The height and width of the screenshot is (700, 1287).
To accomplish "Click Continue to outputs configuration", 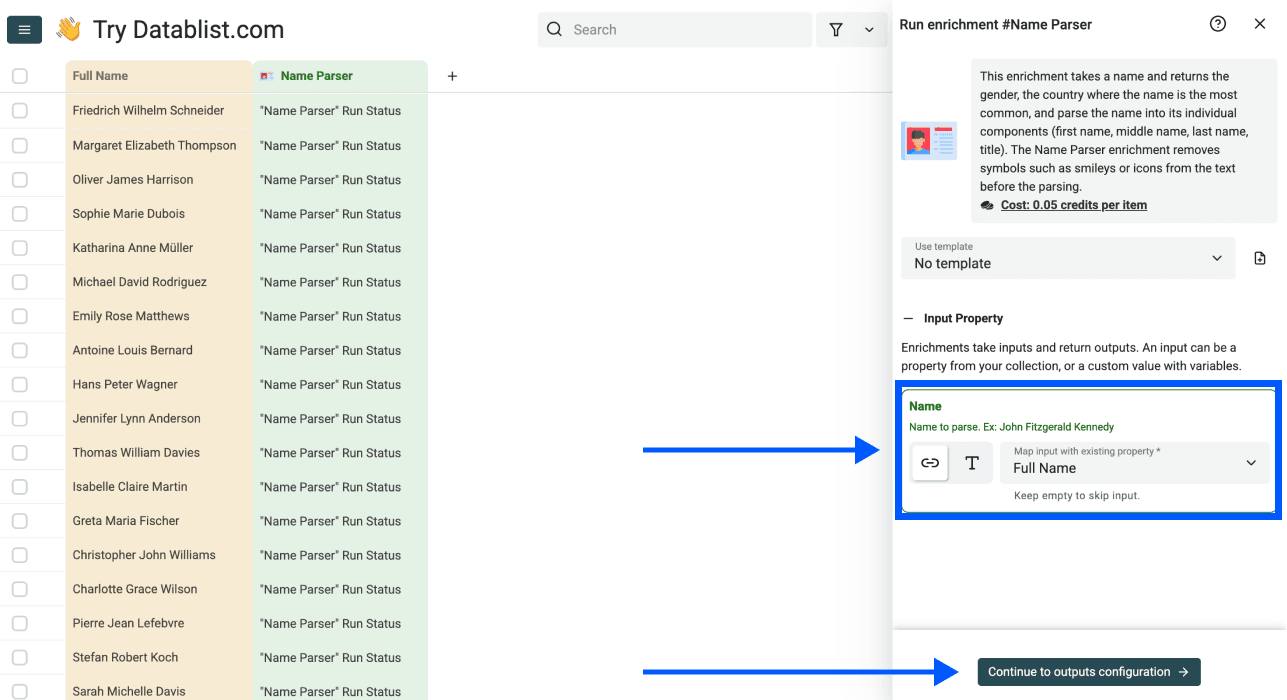I will tap(1088, 671).
